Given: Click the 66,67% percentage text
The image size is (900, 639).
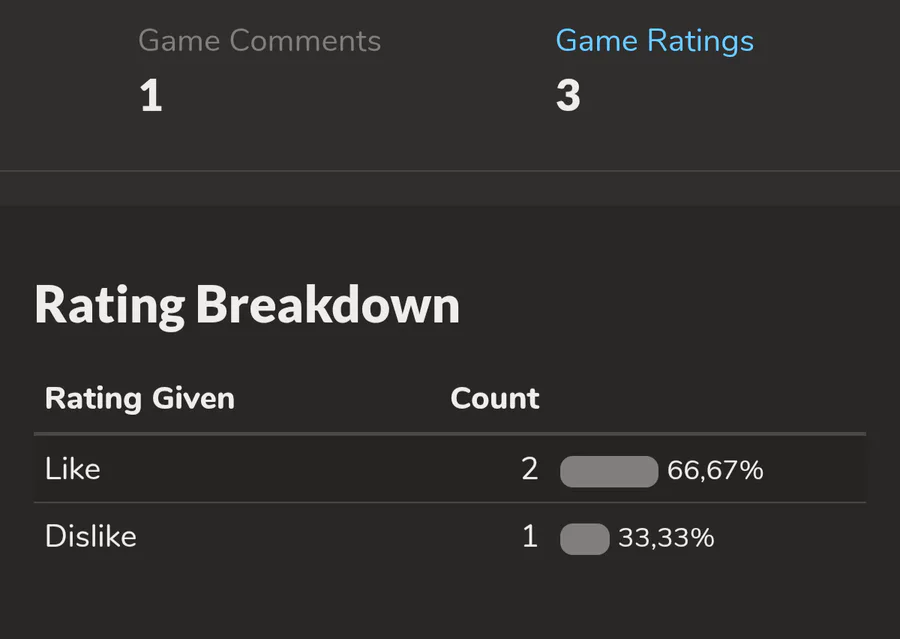Looking at the screenshot, I should (715, 470).
